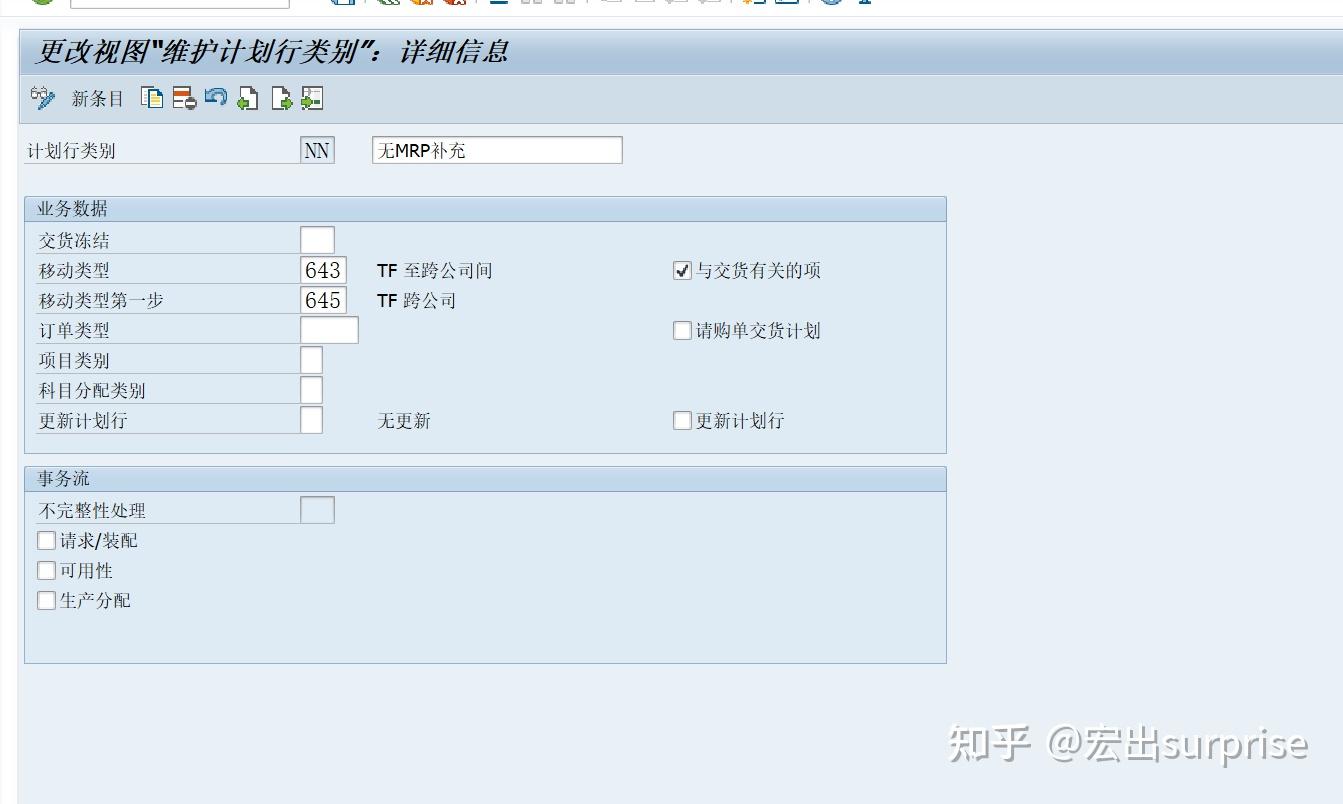Image resolution: width=1343 pixels, height=804 pixels.
Task: Check the 更新计划行 checkbox
Action: 682,420
